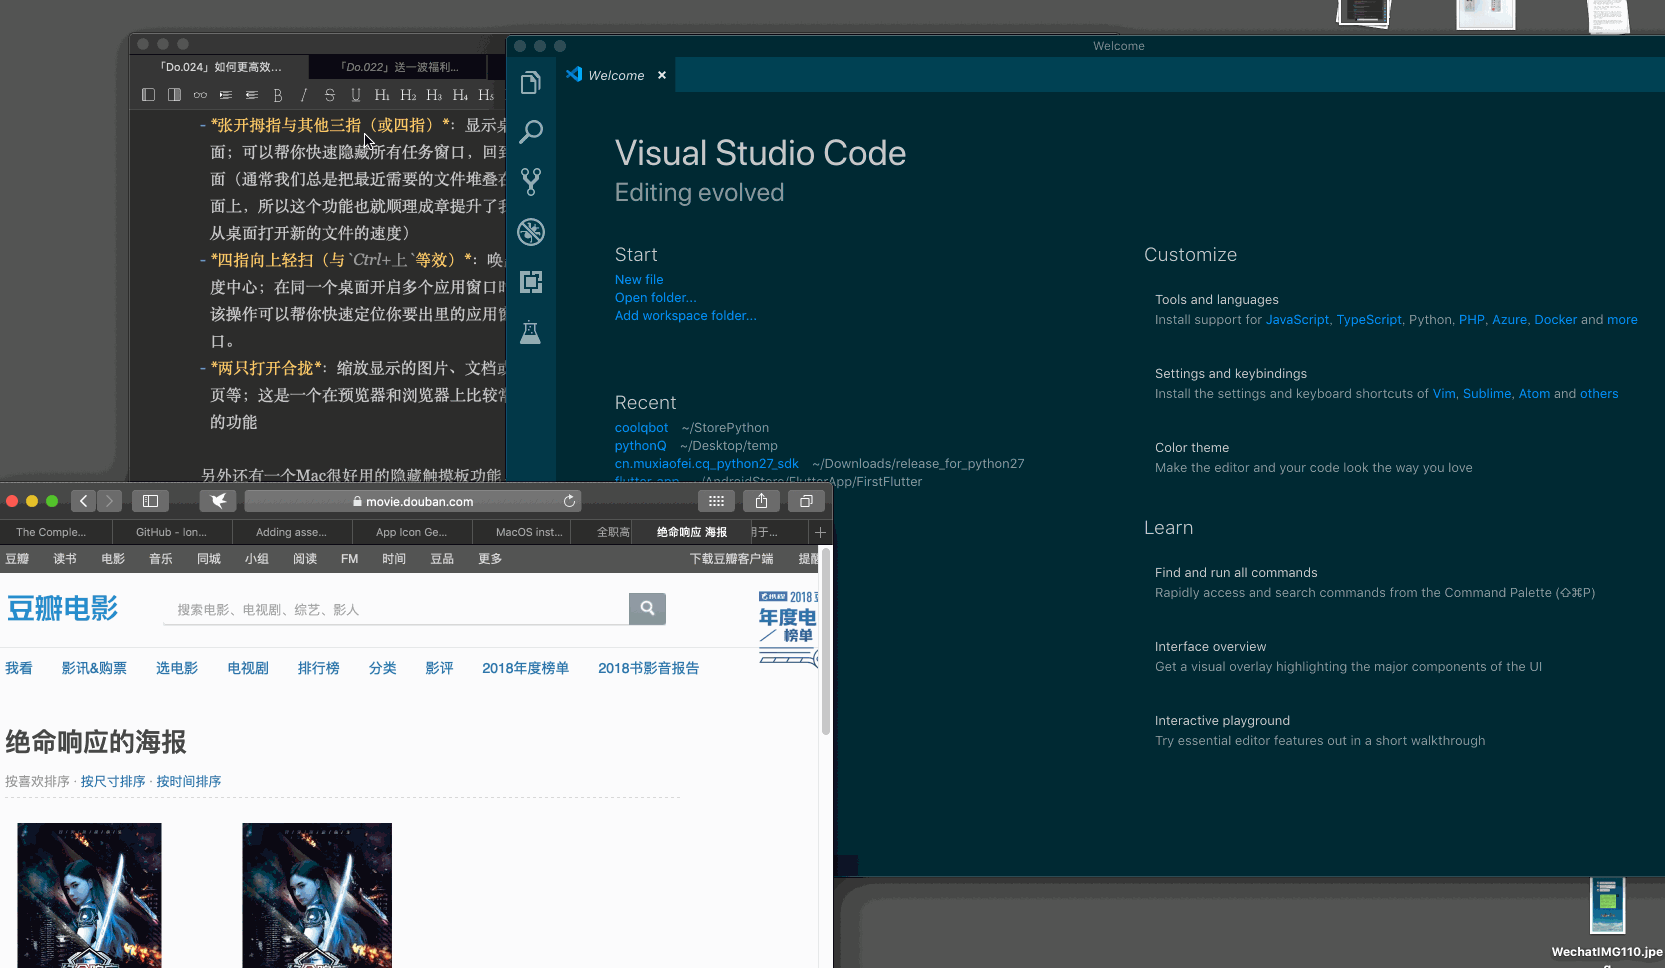The image size is (1665, 968).
Task: Switch to 'GitHub - Ion...' Safari tab
Action: [x=171, y=532]
